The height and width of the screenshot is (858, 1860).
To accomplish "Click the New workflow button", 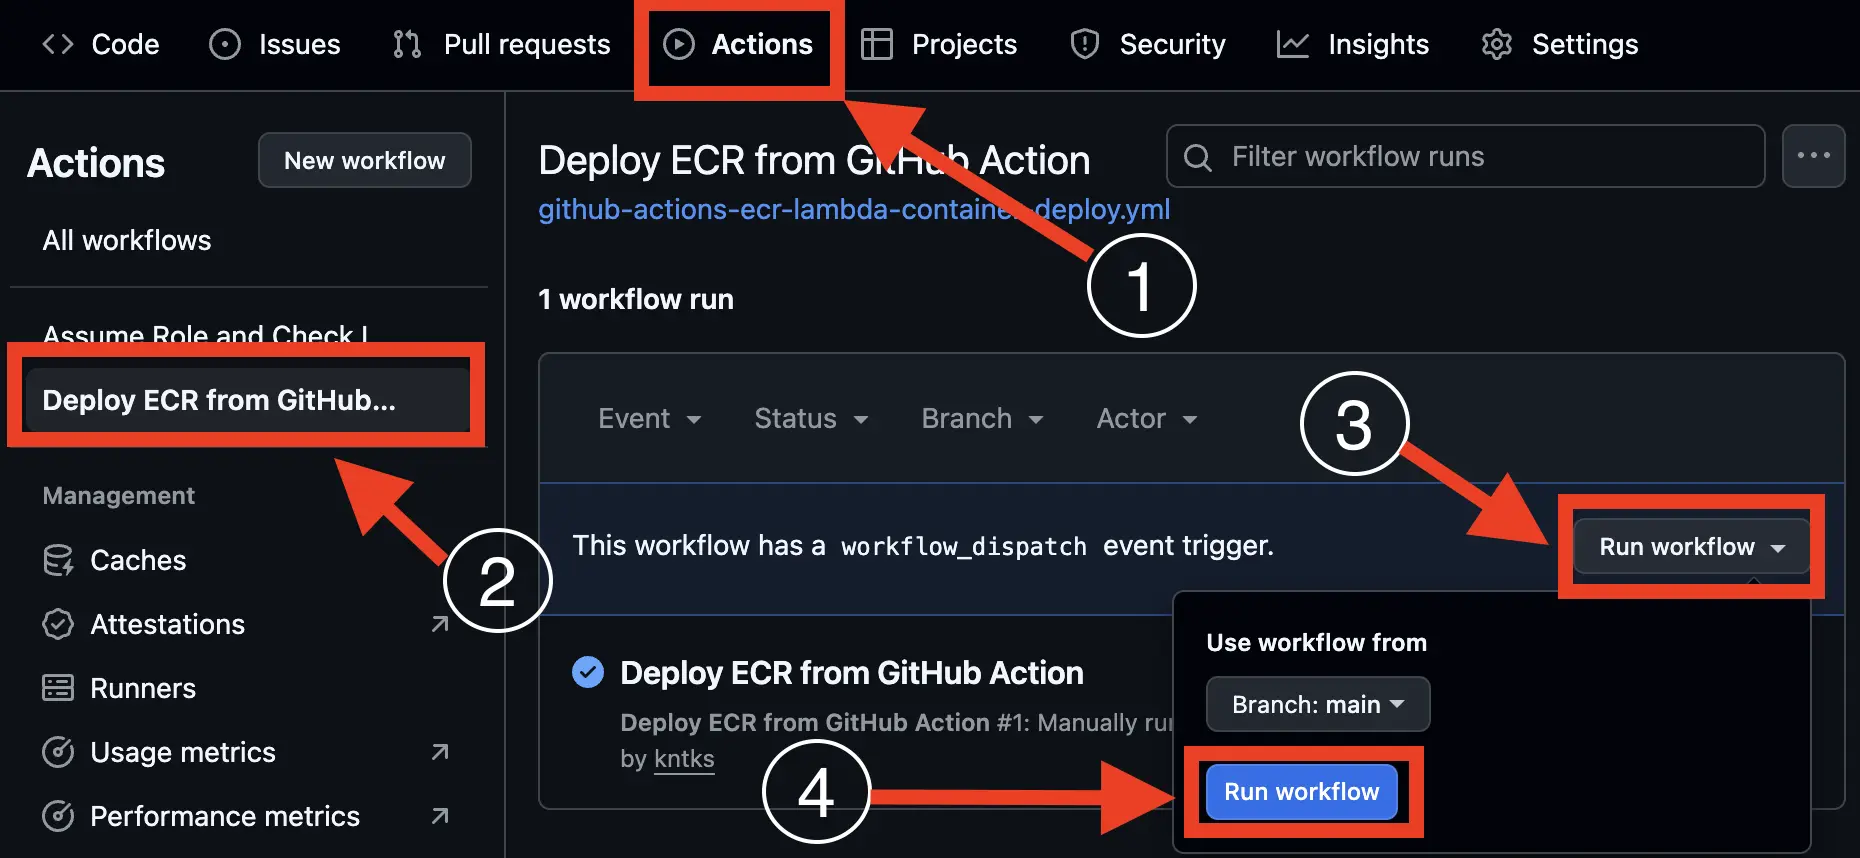I will coord(365,160).
